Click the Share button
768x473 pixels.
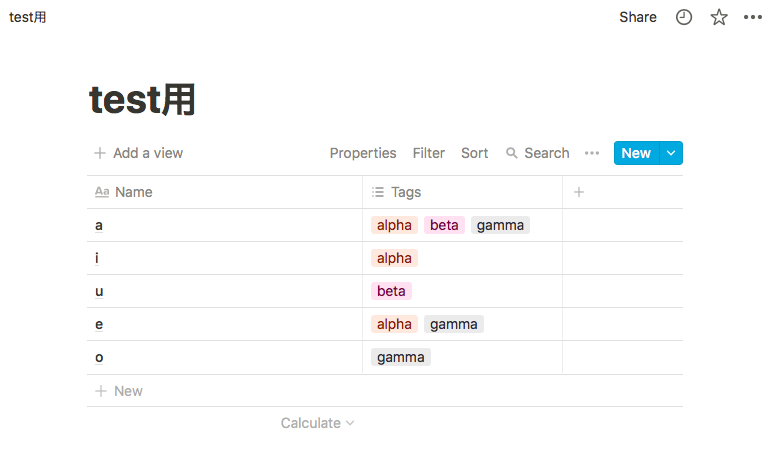(x=638, y=17)
